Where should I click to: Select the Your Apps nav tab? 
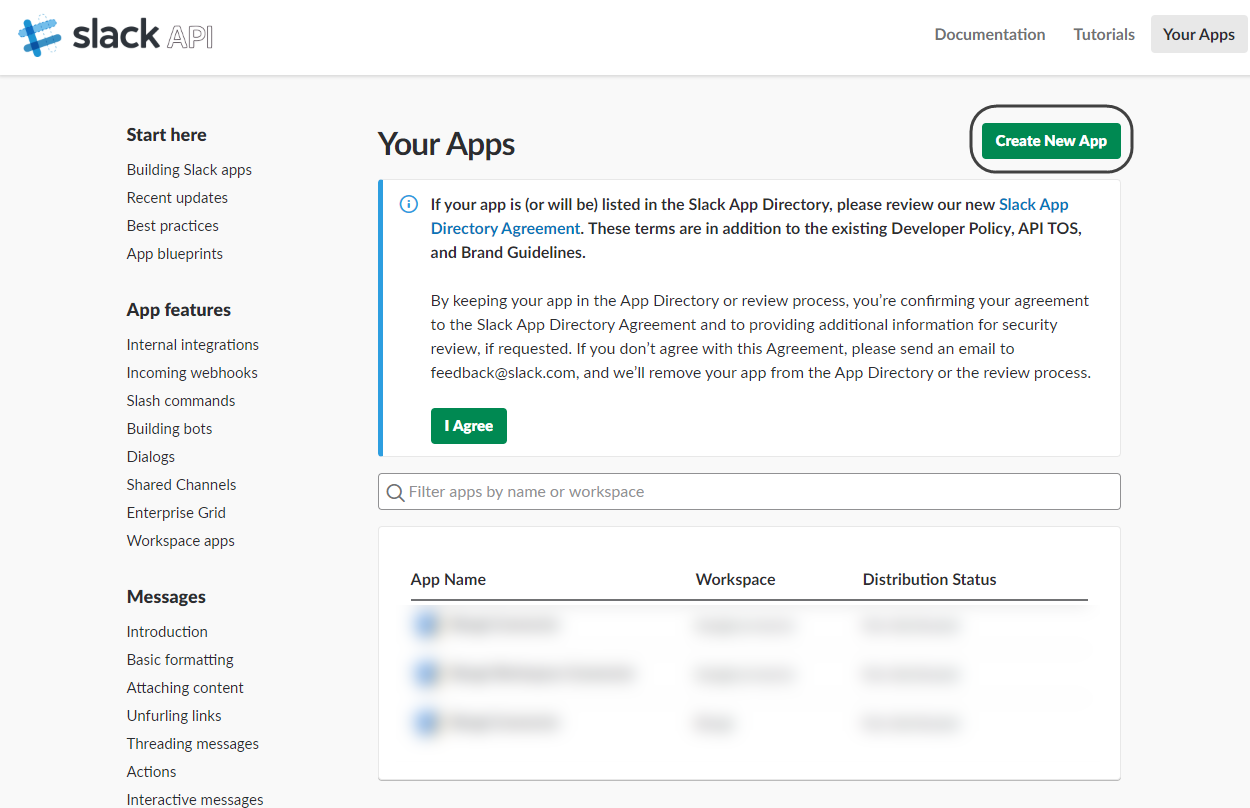tap(1199, 34)
